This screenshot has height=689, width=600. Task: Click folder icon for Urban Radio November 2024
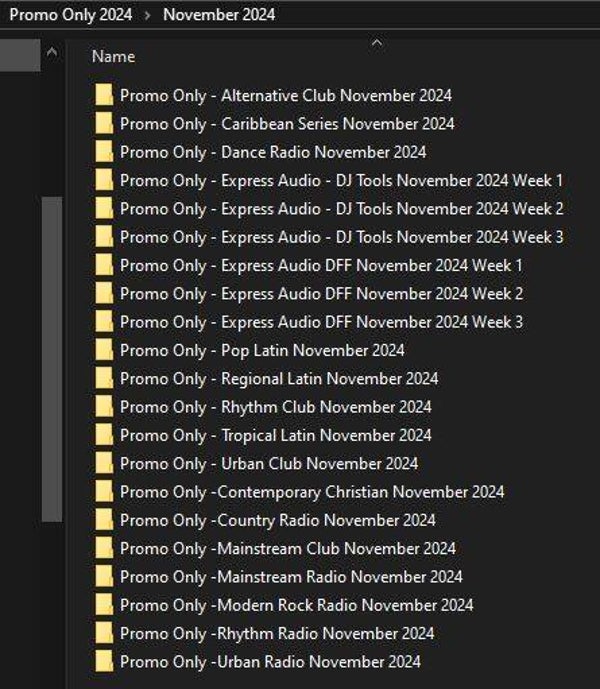coord(104,662)
